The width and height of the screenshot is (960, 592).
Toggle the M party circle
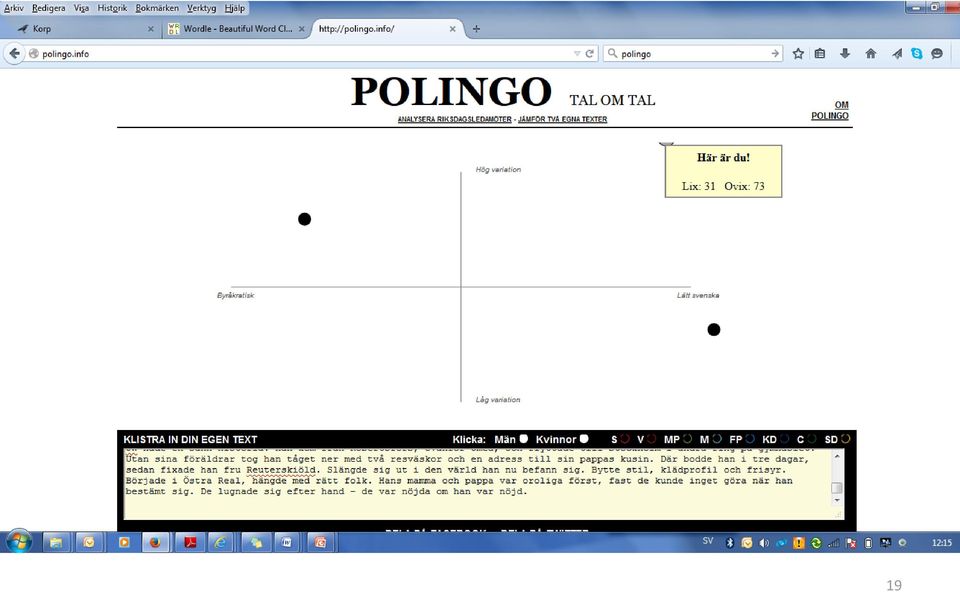(717, 439)
